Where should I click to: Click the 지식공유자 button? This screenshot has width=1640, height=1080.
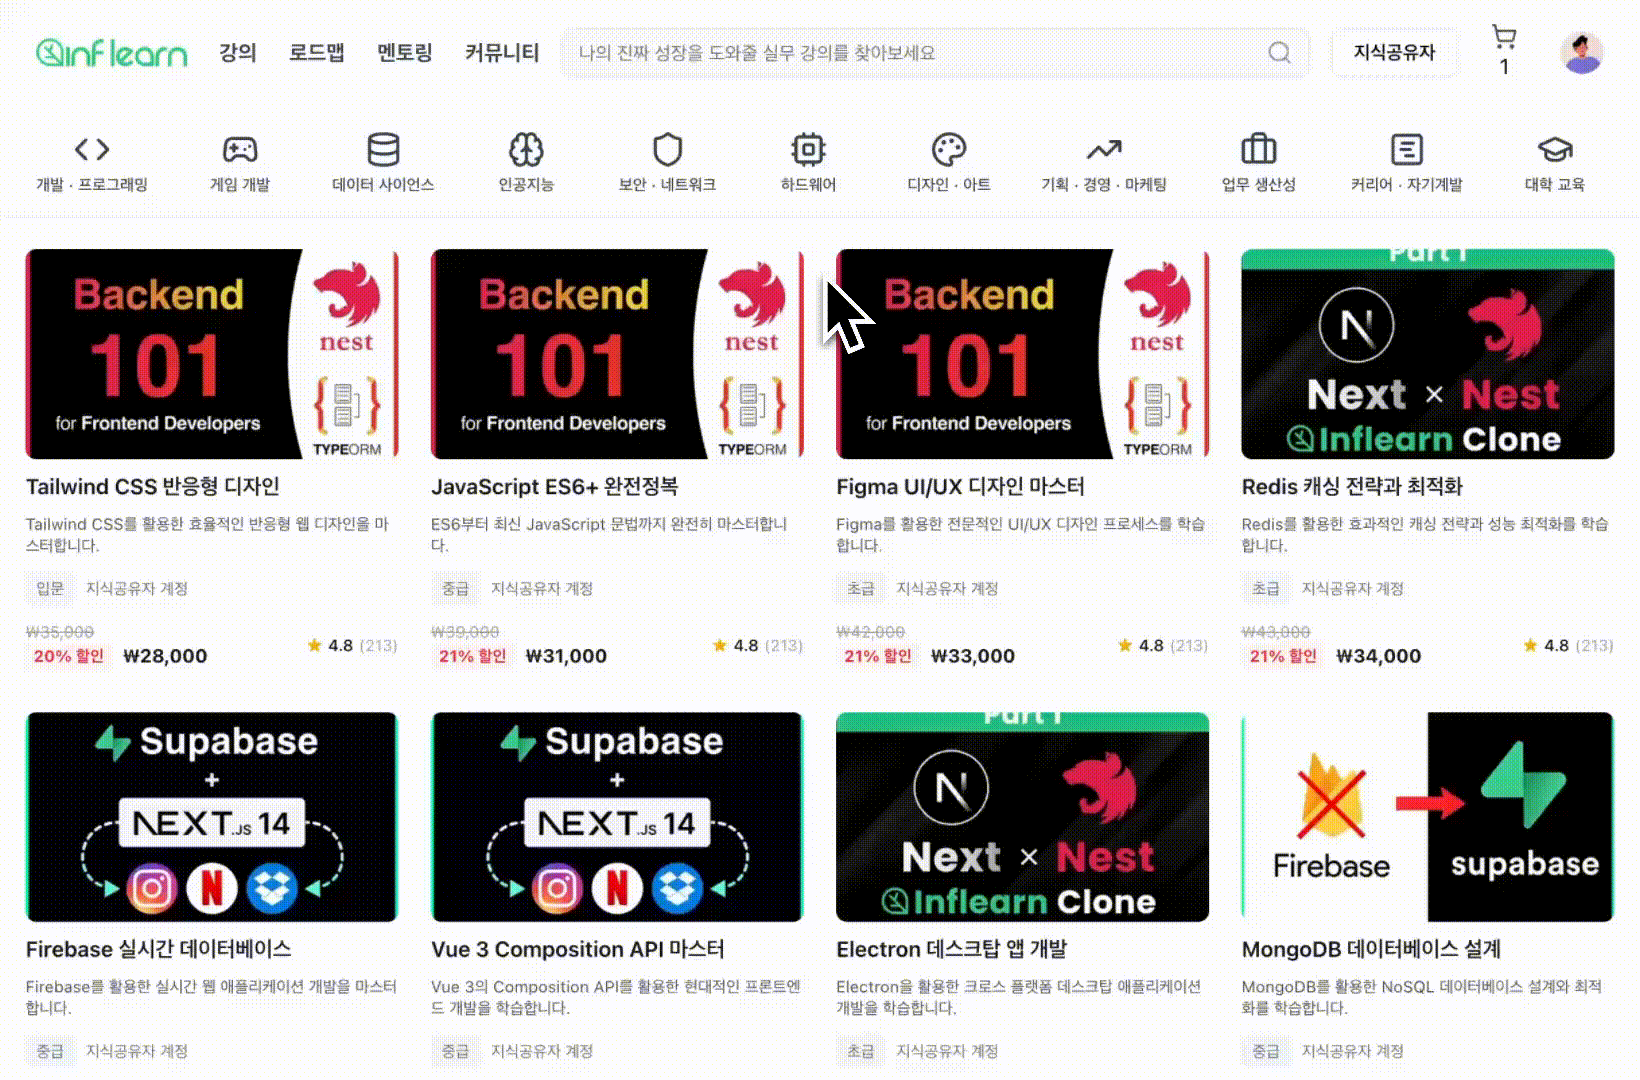tap(1394, 53)
